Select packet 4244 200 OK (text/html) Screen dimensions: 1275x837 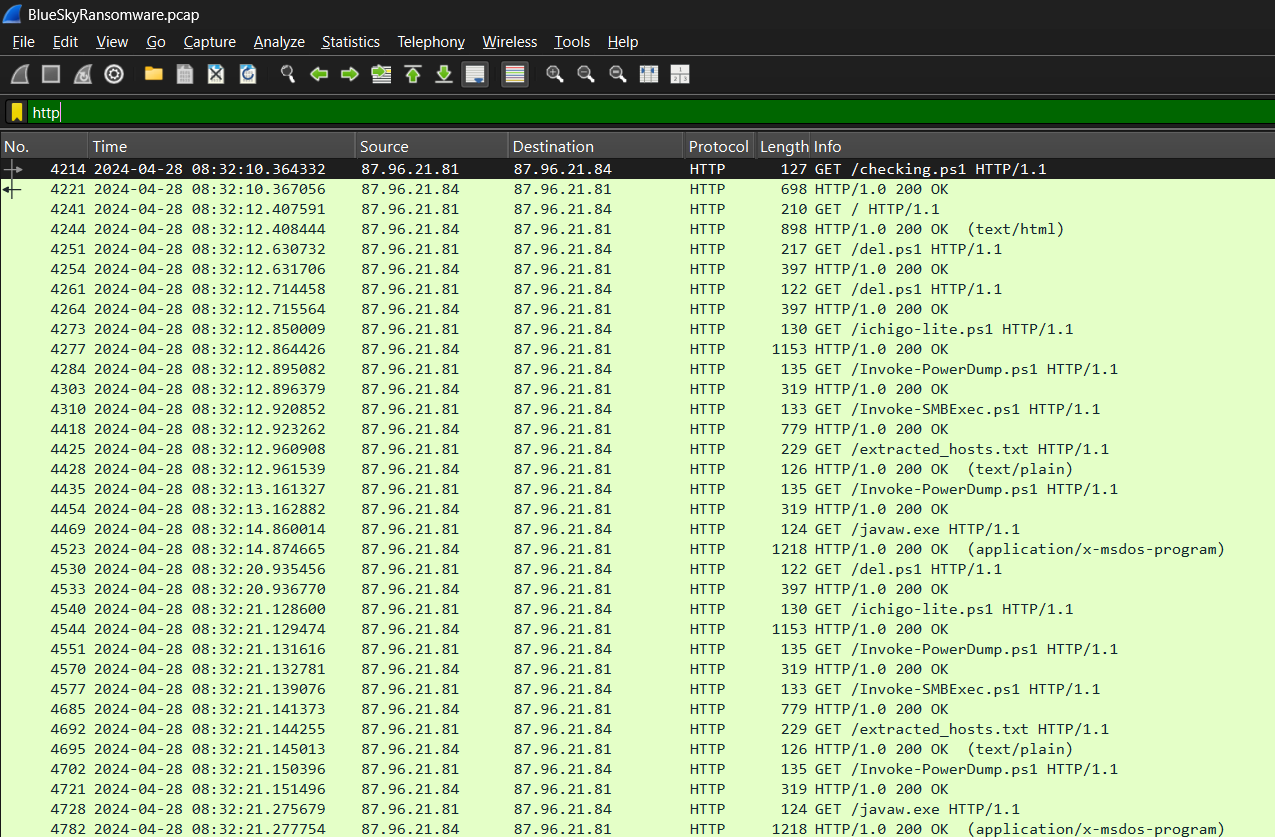click(x=637, y=229)
